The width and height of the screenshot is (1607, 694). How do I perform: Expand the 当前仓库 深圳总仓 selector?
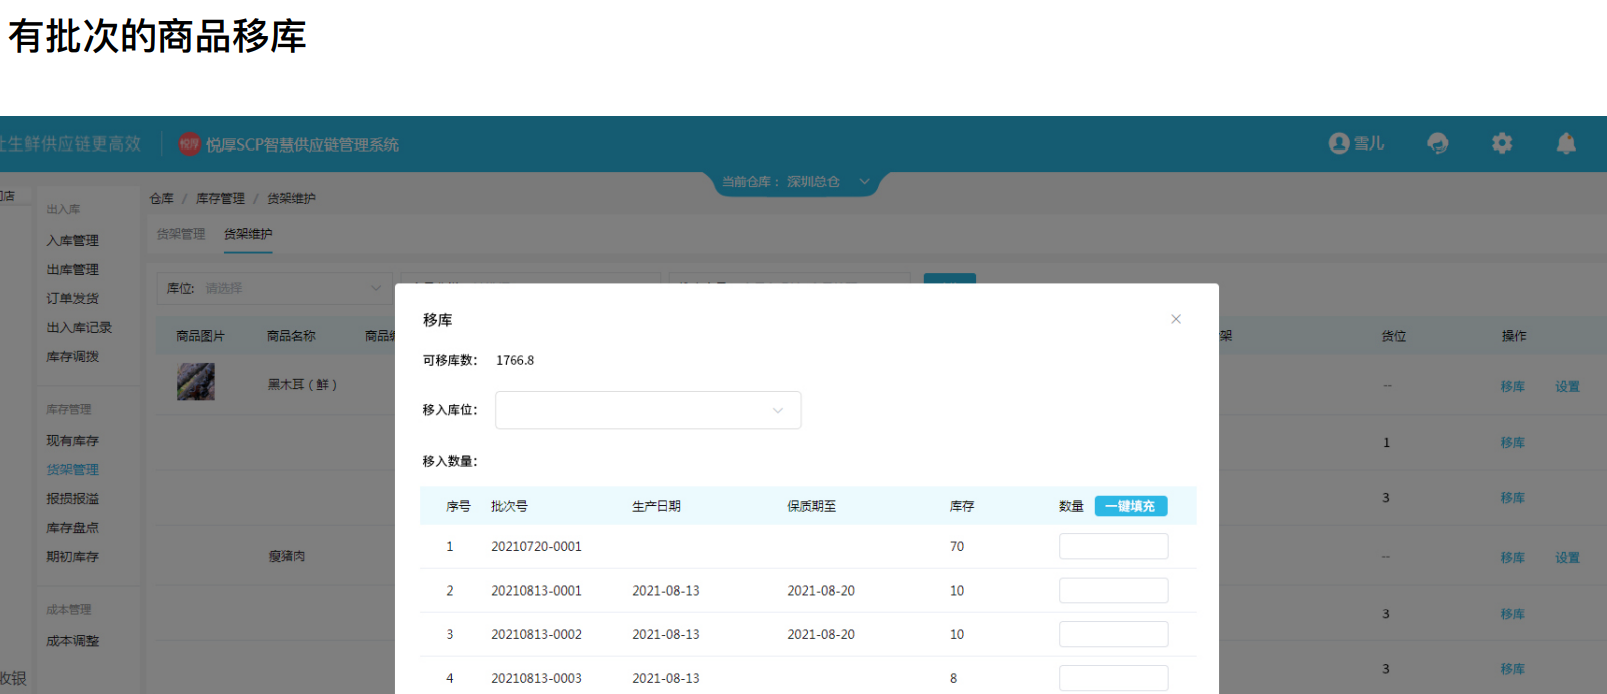click(x=796, y=182)
